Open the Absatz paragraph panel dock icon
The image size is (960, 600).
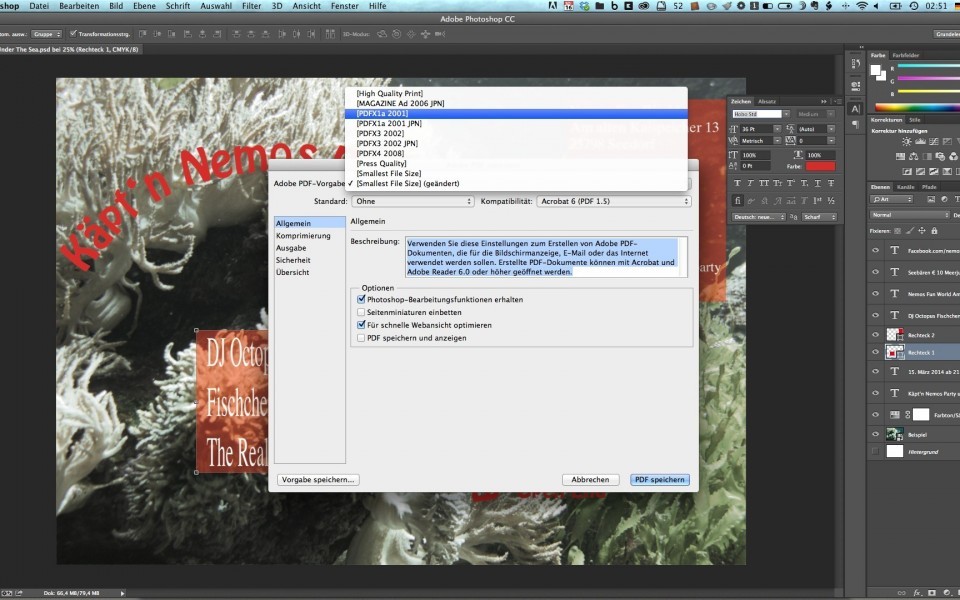pyautogui.click(x=855, y=124)
